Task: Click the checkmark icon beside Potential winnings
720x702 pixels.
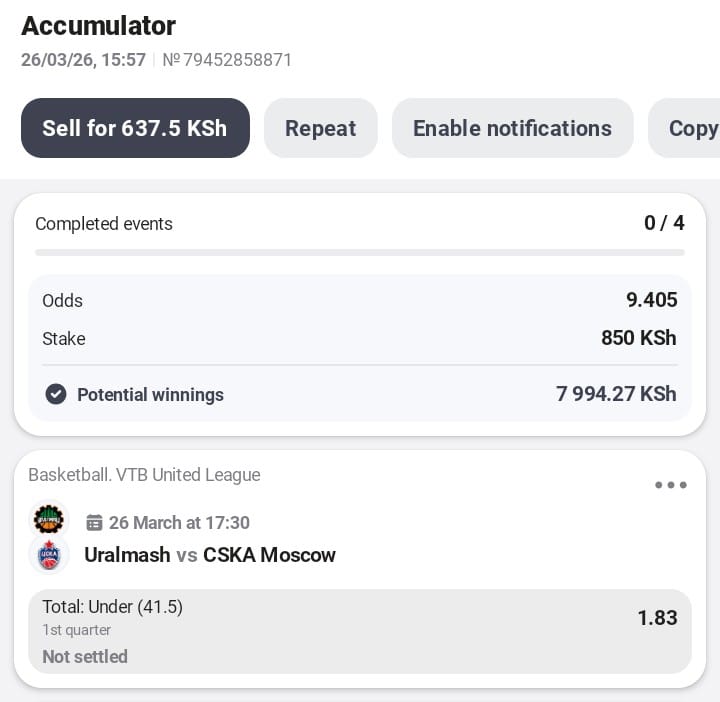Action: [56, 395]
